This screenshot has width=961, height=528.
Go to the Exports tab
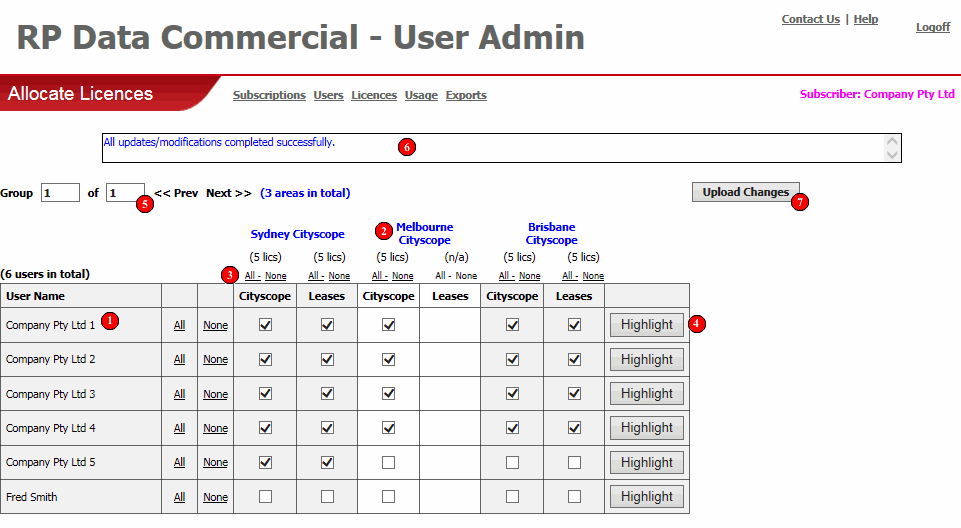(x=466, y=95)
